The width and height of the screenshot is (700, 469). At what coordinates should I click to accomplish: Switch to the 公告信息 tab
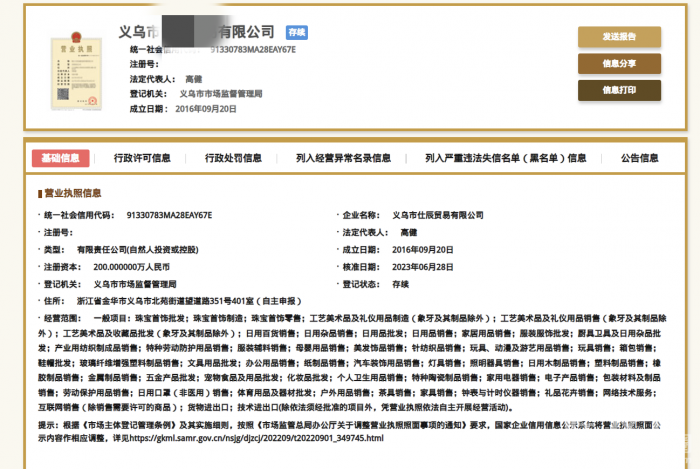point(639,158)
